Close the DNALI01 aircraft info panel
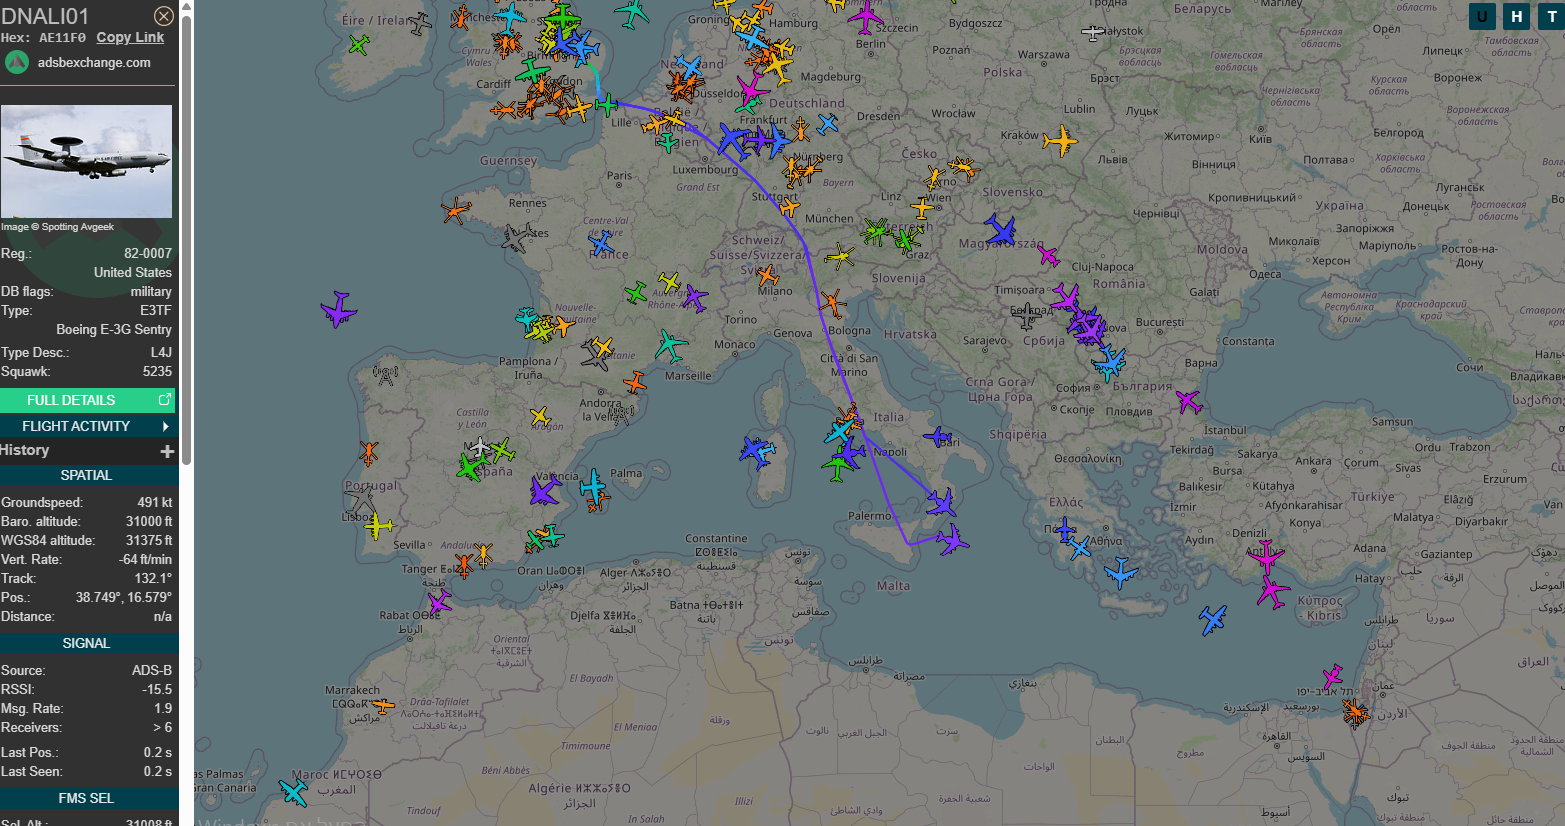Viewport: 1565px width, 826px height. point(164,16)
